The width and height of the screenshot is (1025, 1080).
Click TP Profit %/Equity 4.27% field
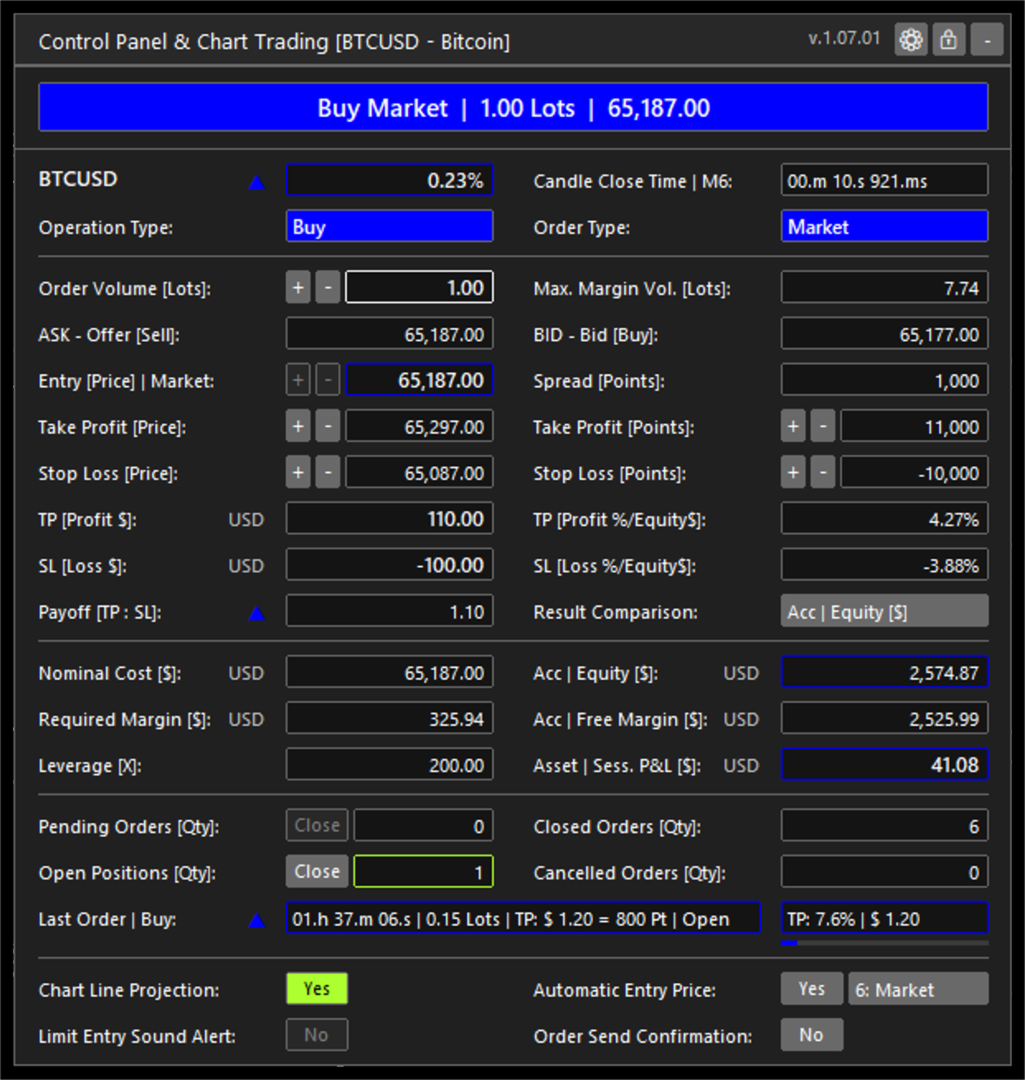[884, 519]
